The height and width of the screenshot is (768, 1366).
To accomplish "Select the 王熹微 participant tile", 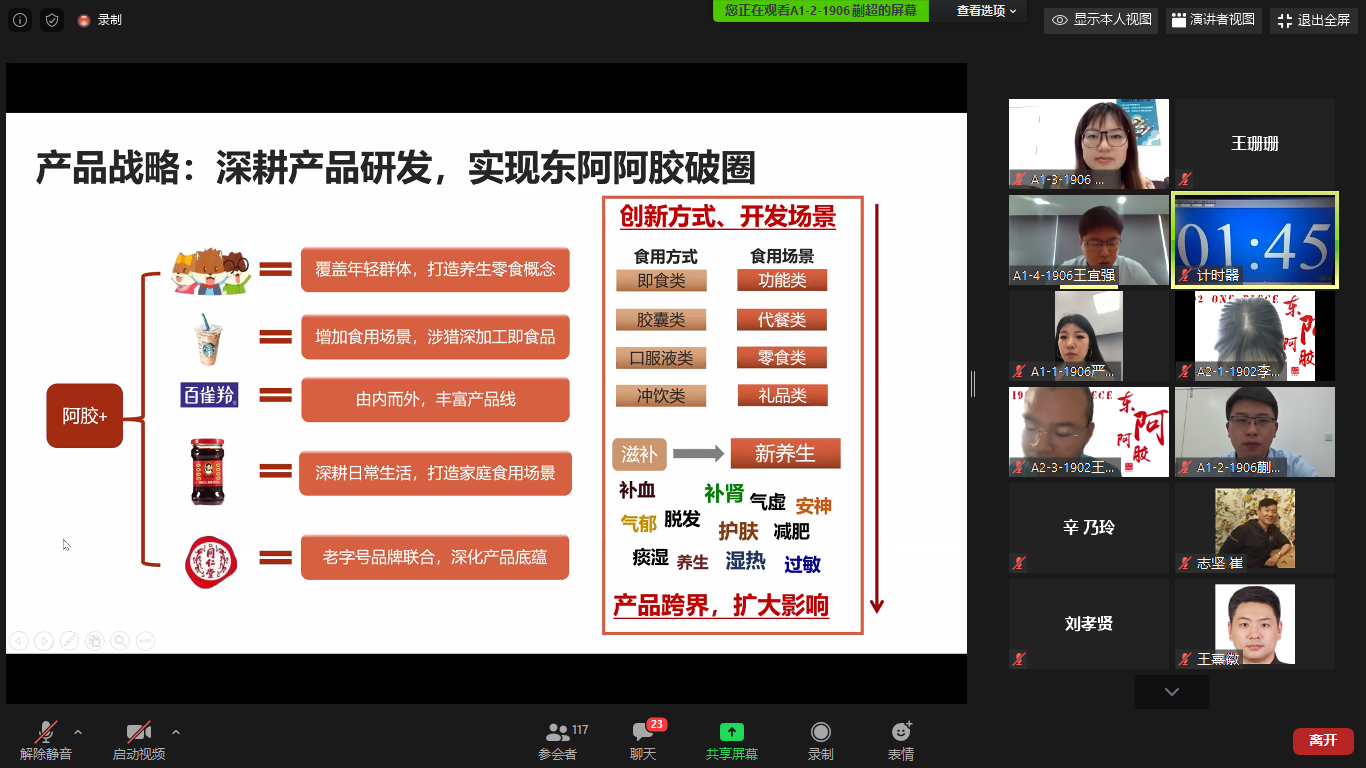I will [1254, 624].
